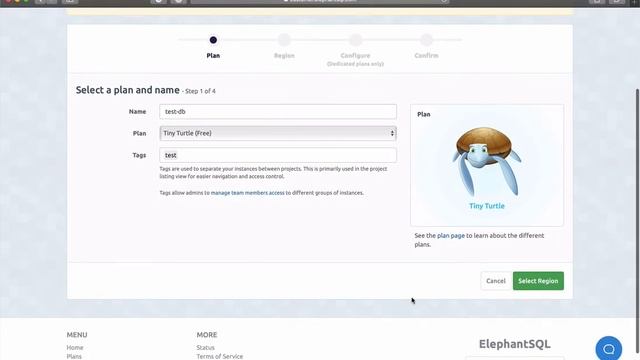640x360 pixels.
Task: Click the Region step circle indicator
Action: tap(284, 40)
